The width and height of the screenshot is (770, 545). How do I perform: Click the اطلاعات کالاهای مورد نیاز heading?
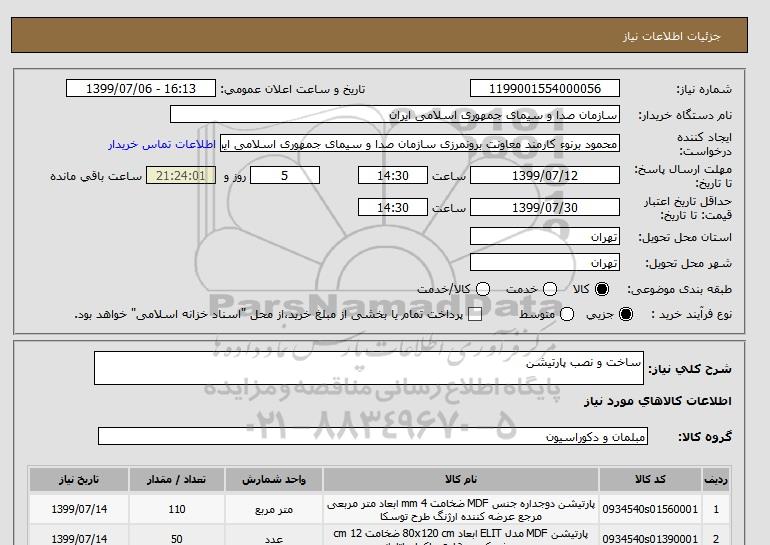click(658, 401)
